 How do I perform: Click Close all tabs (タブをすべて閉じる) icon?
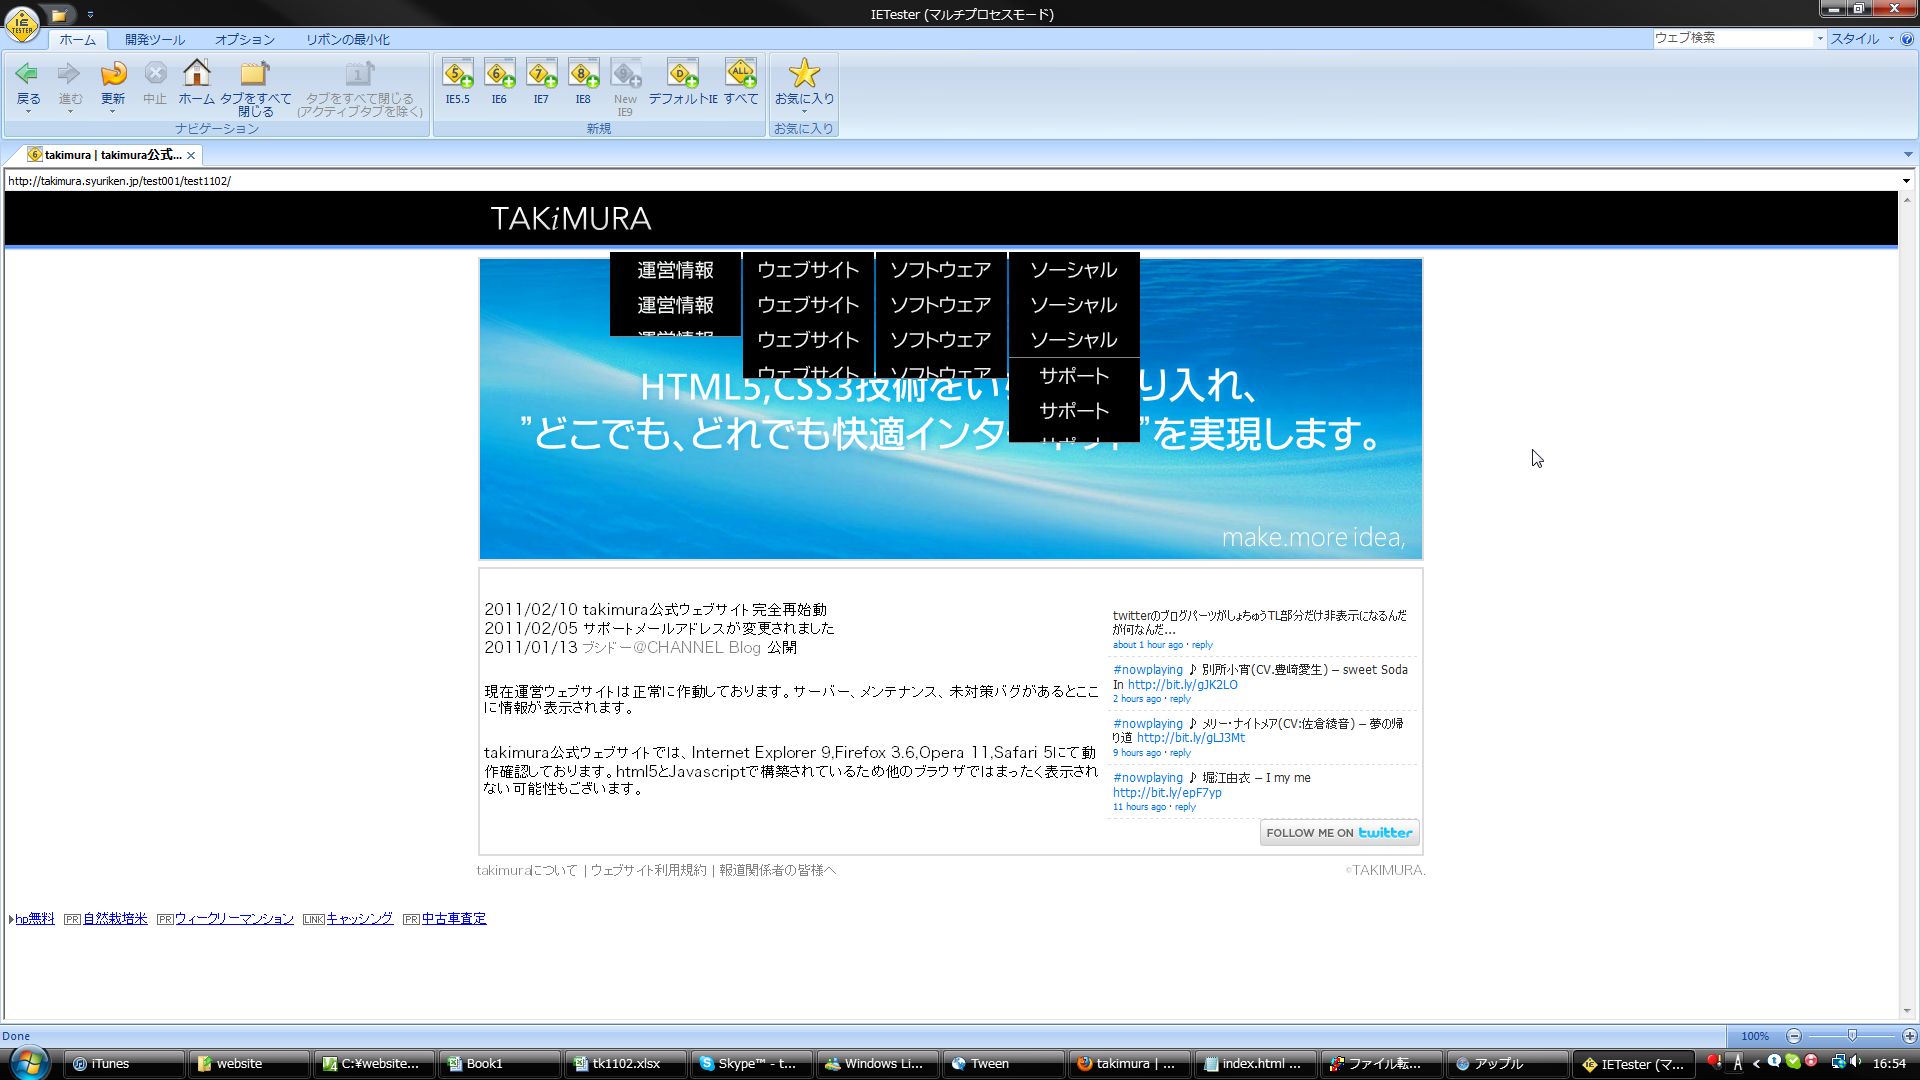tap(255, 73)
